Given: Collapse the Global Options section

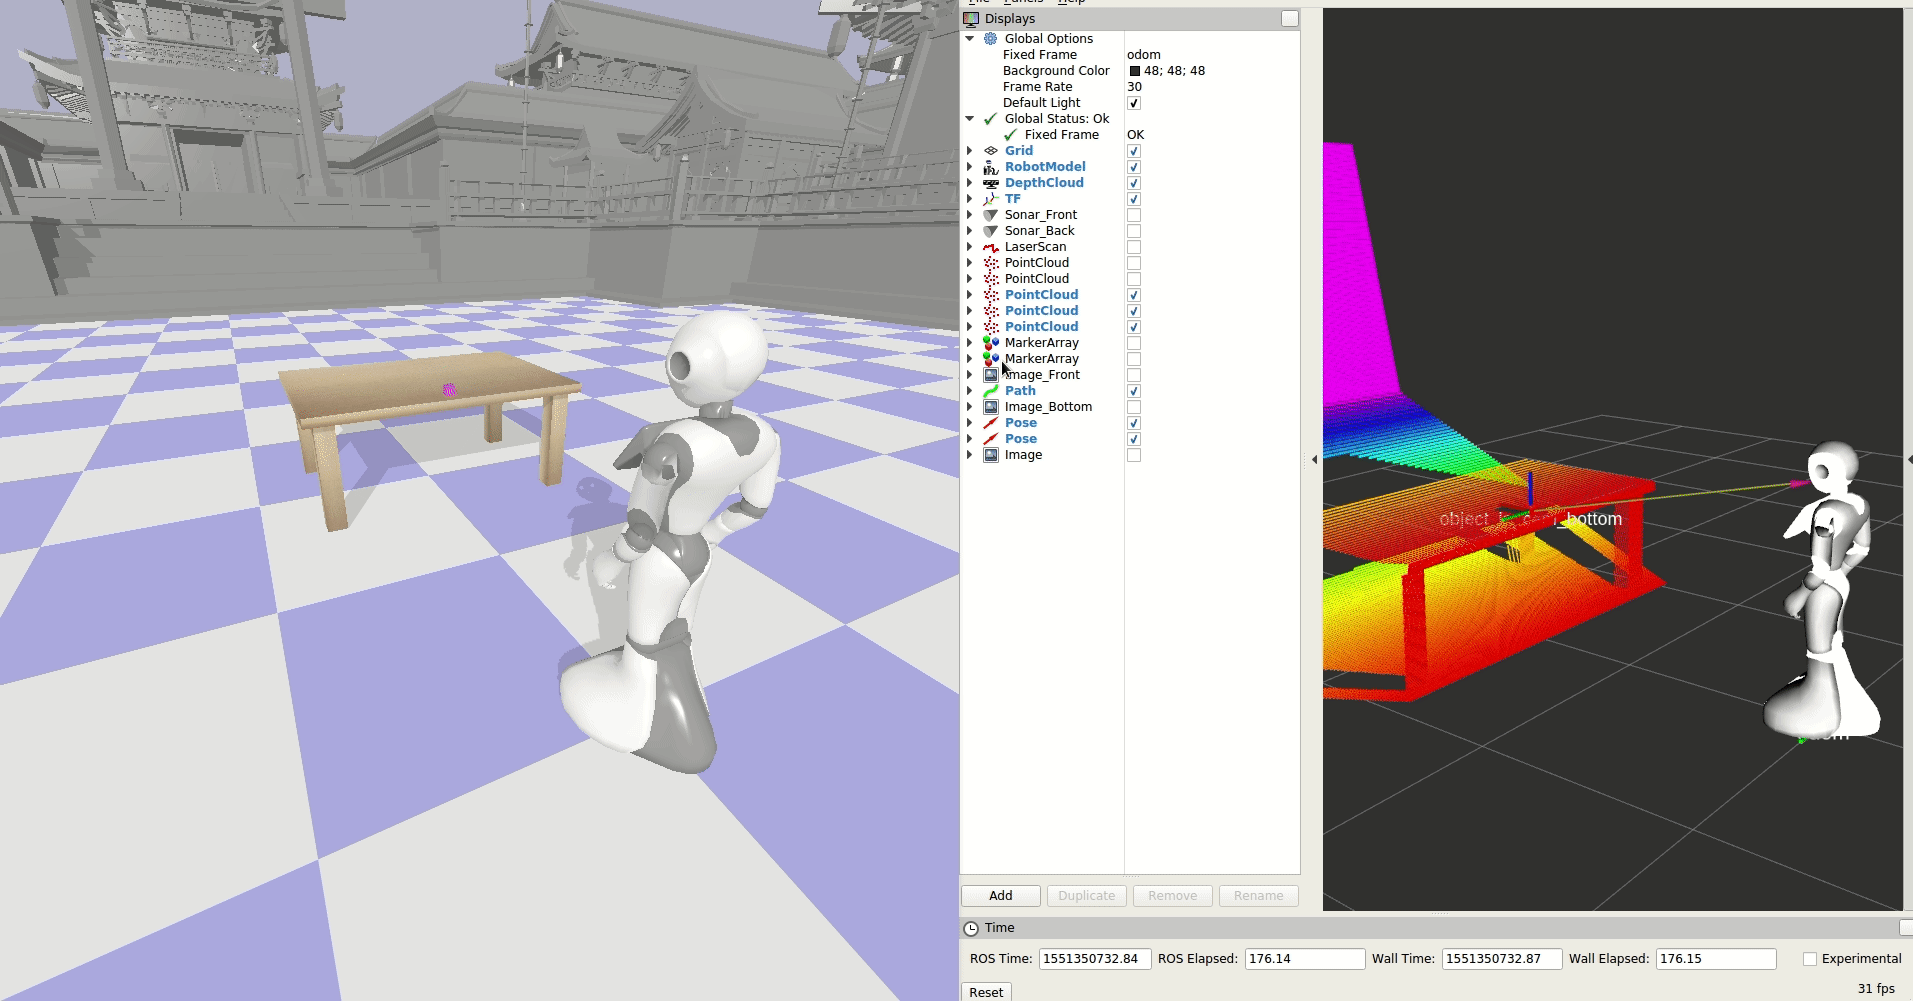Looking at the screenshot, I should 969,38.
